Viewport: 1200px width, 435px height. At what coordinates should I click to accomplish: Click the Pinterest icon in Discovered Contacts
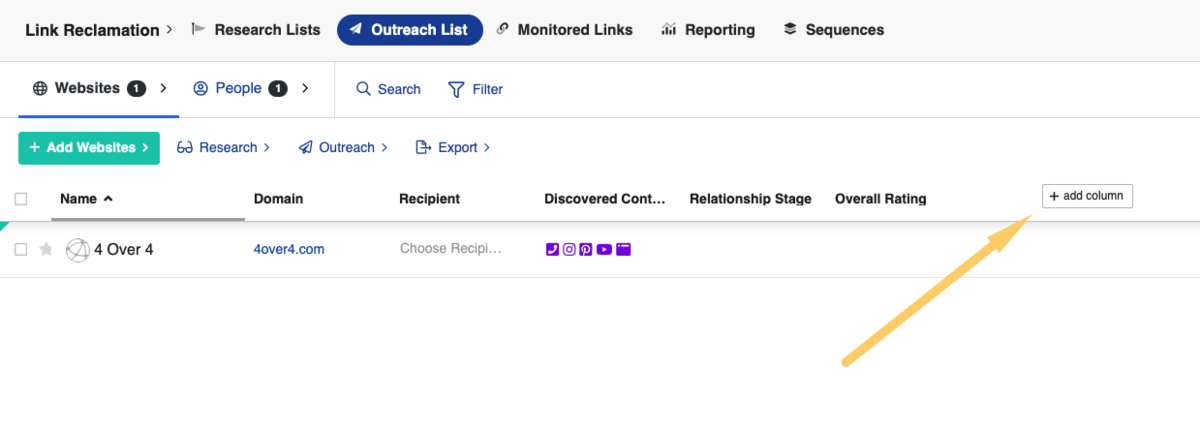pos(586,250)
